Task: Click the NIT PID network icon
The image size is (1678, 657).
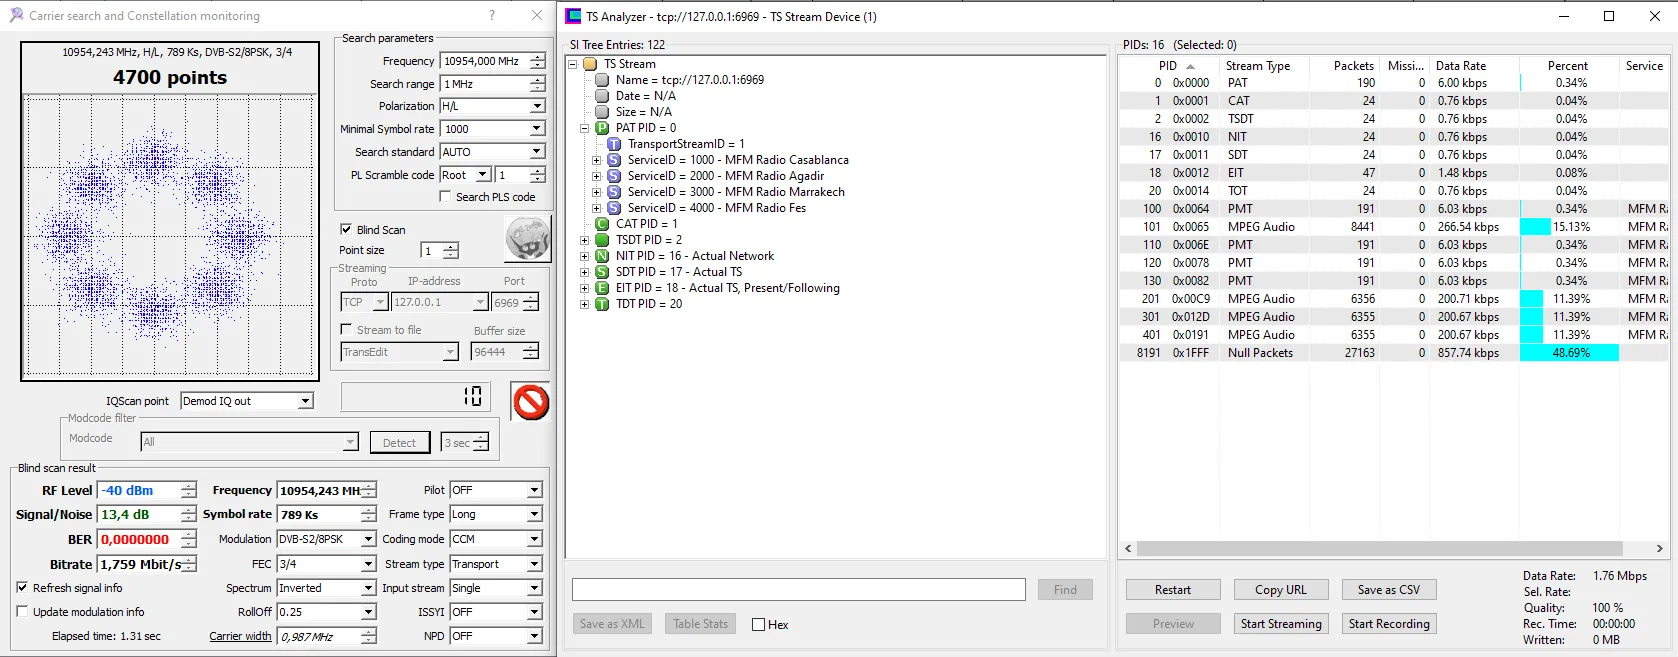Action: tap(602, 256)
